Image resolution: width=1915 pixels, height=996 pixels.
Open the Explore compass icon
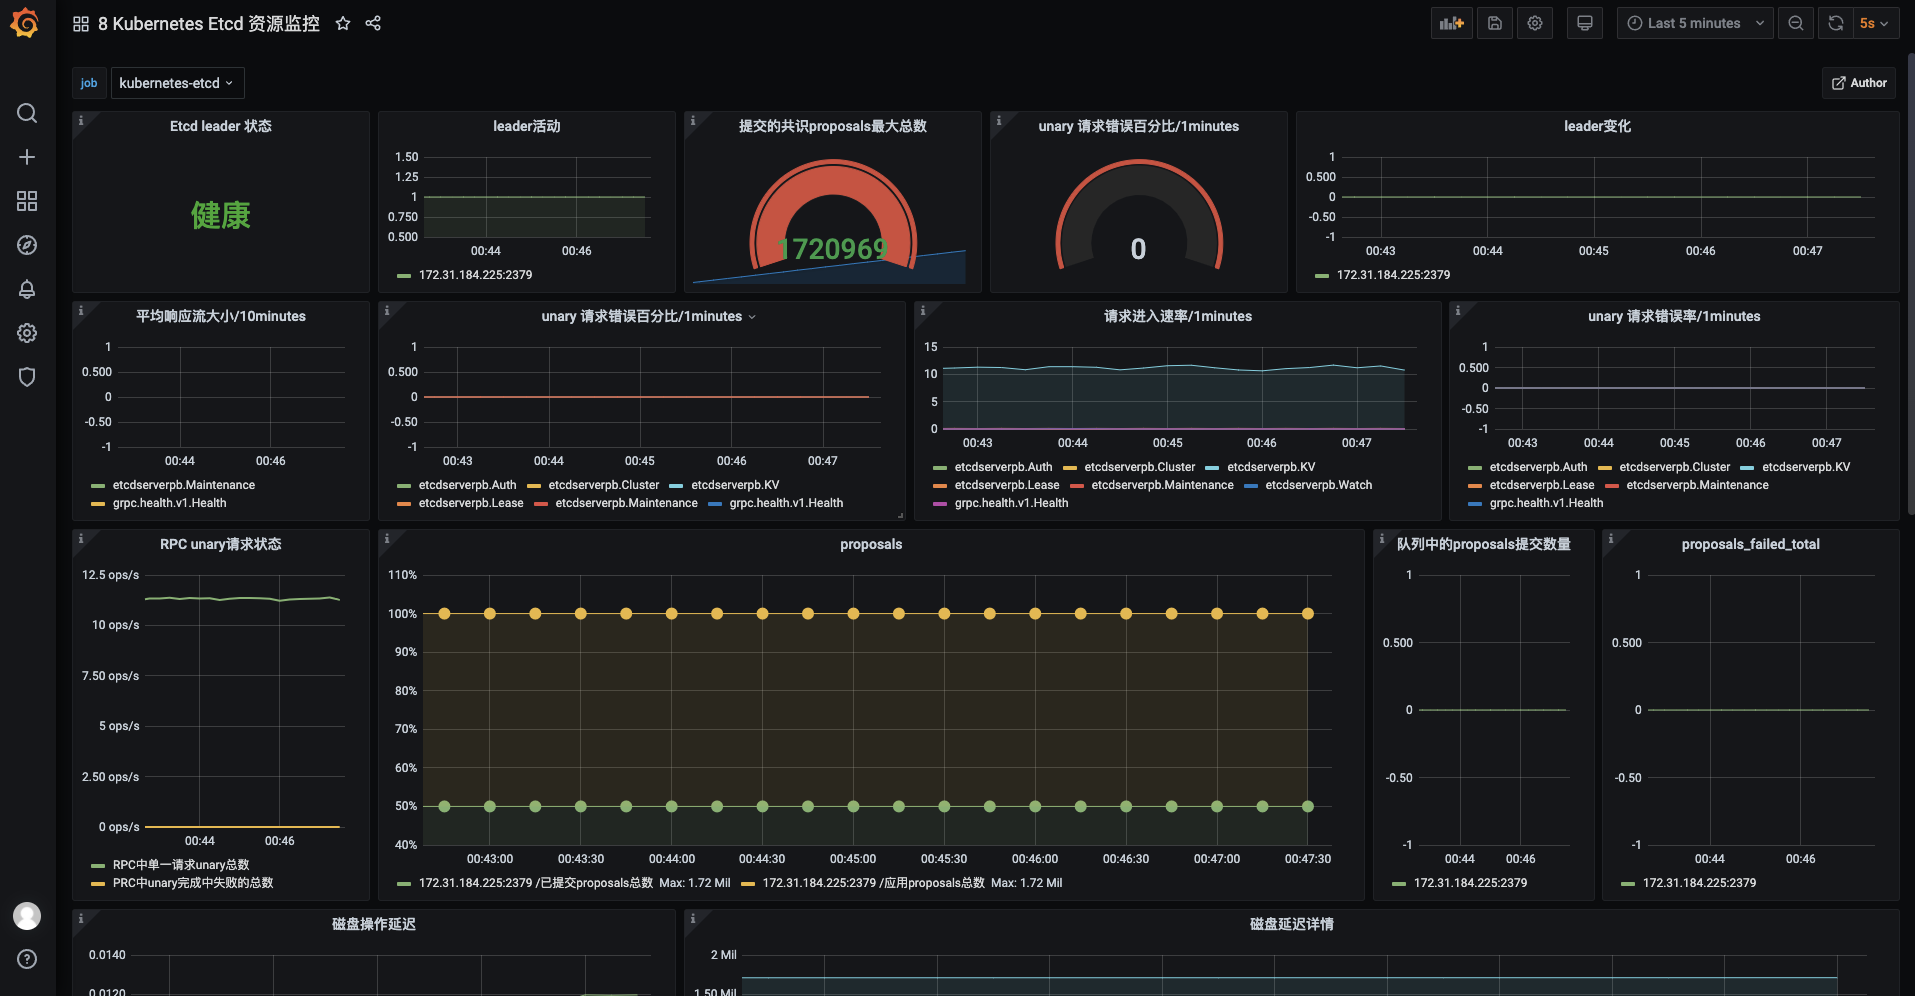point(27,245)
